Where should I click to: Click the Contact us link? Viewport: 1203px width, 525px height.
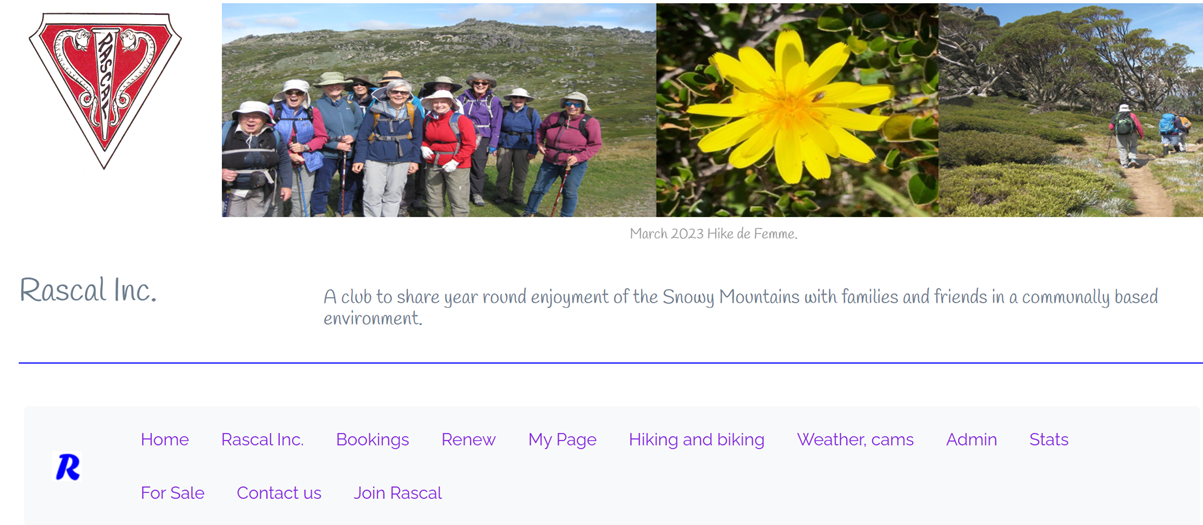(279, 493)
